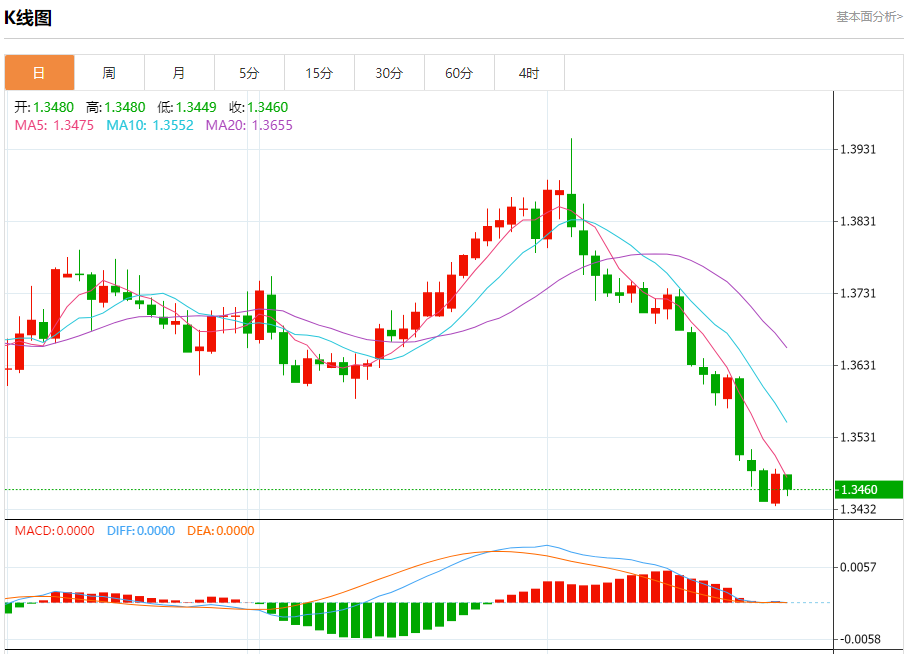The image size is (911, 654).
Task: Click the 开:1.3480 open price value
Action: coord(44,107)
